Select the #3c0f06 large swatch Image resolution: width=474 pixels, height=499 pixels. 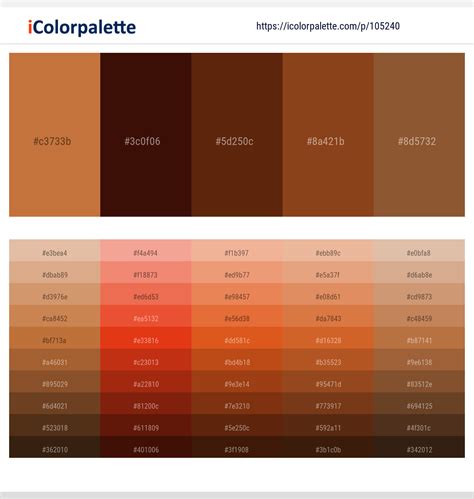(146, 135)
